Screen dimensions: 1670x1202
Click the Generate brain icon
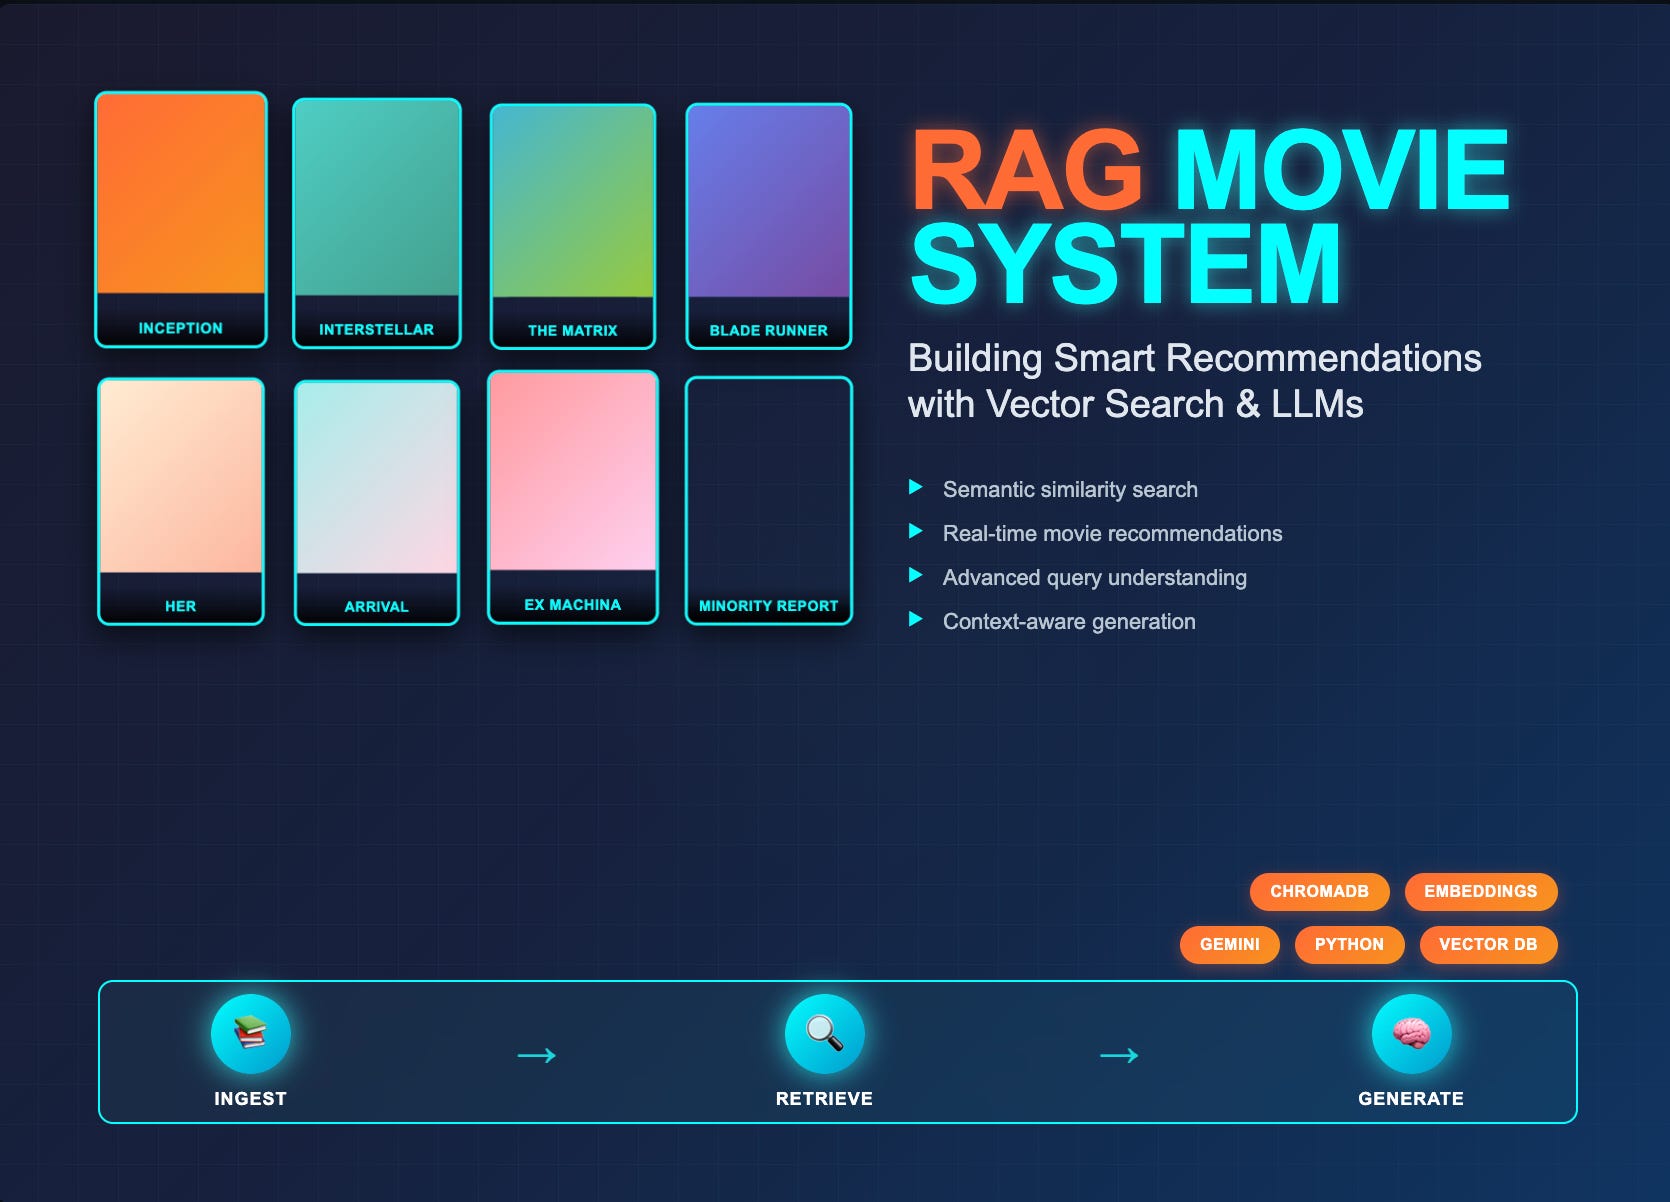1411,1033
